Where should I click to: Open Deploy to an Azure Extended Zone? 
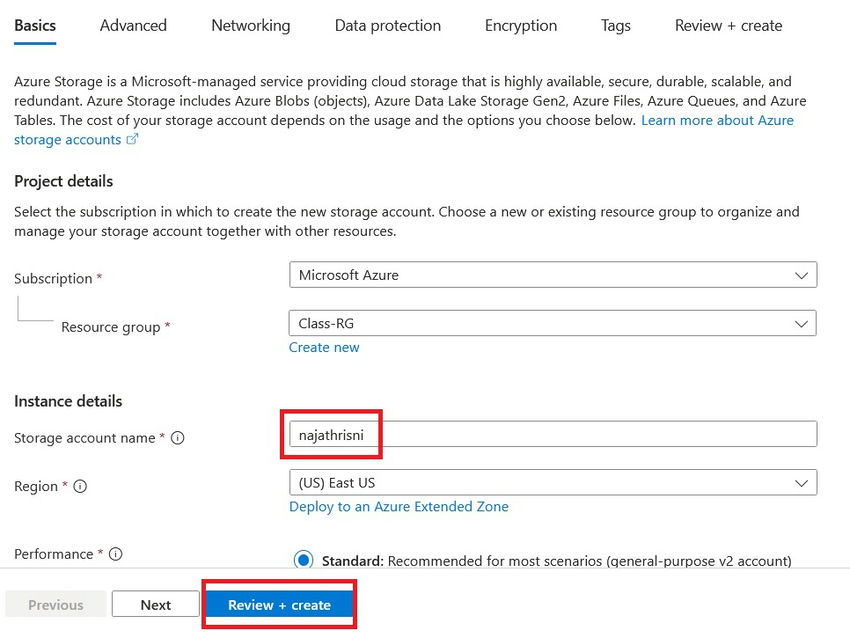pyautogui.click(x=399, y=507)
